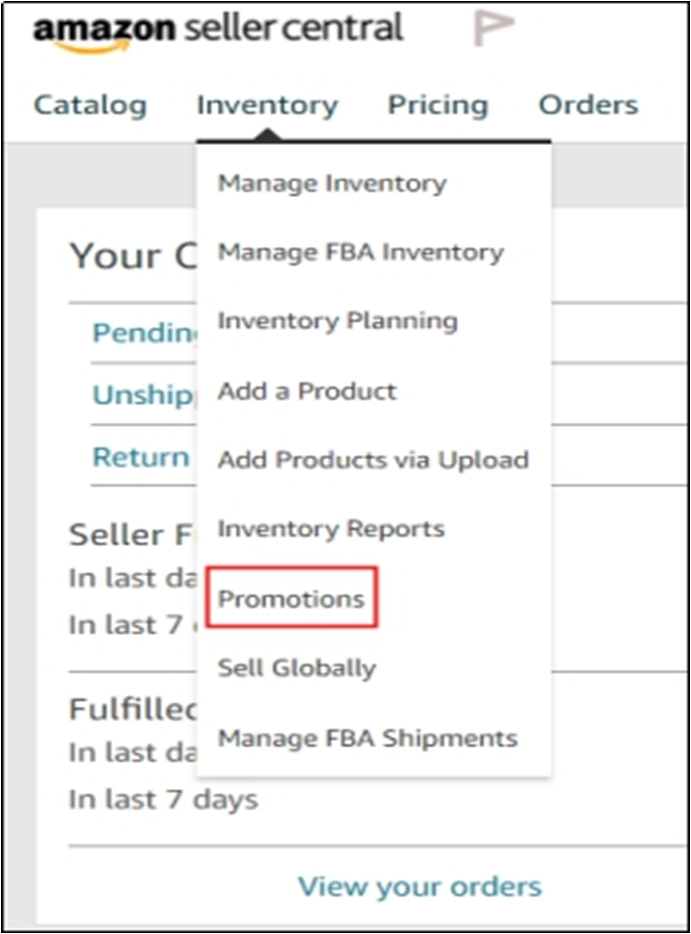Choose Add Products via Upload
This screenshot has width=691, height=934.
[x=373, y=460]
